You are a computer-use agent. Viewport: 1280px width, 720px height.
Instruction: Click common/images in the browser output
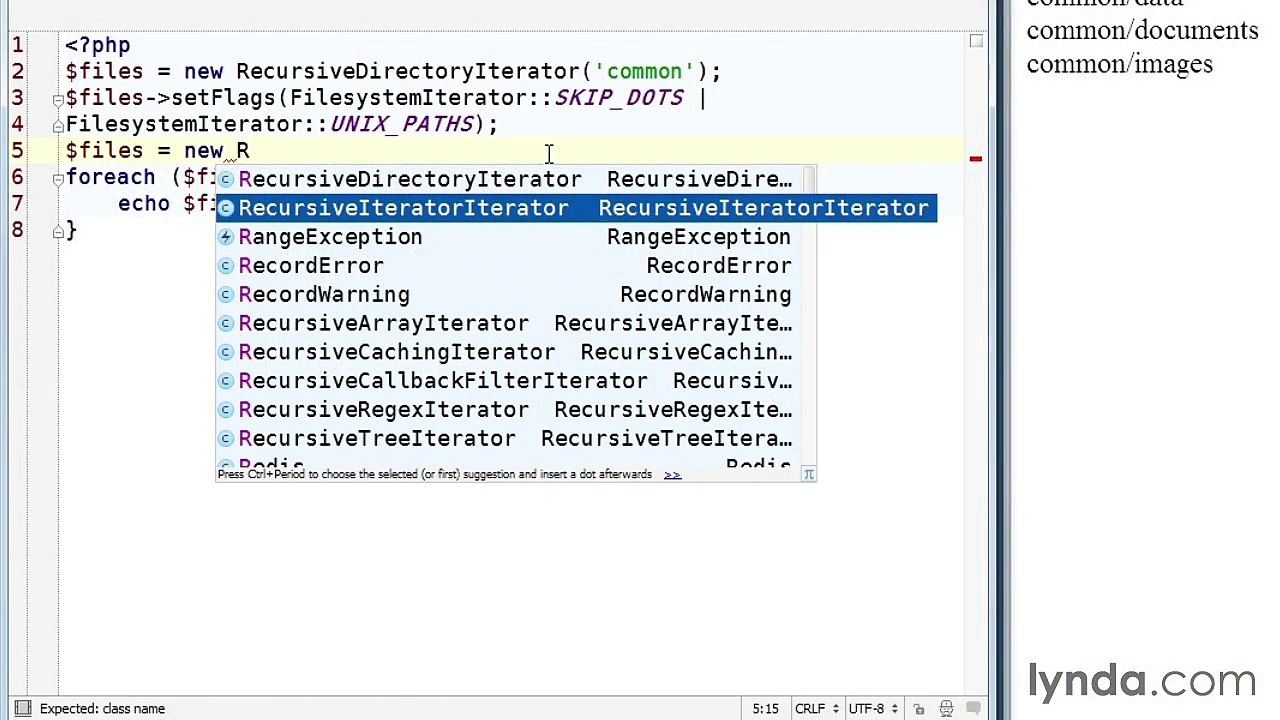click(x=1119, y=64)
